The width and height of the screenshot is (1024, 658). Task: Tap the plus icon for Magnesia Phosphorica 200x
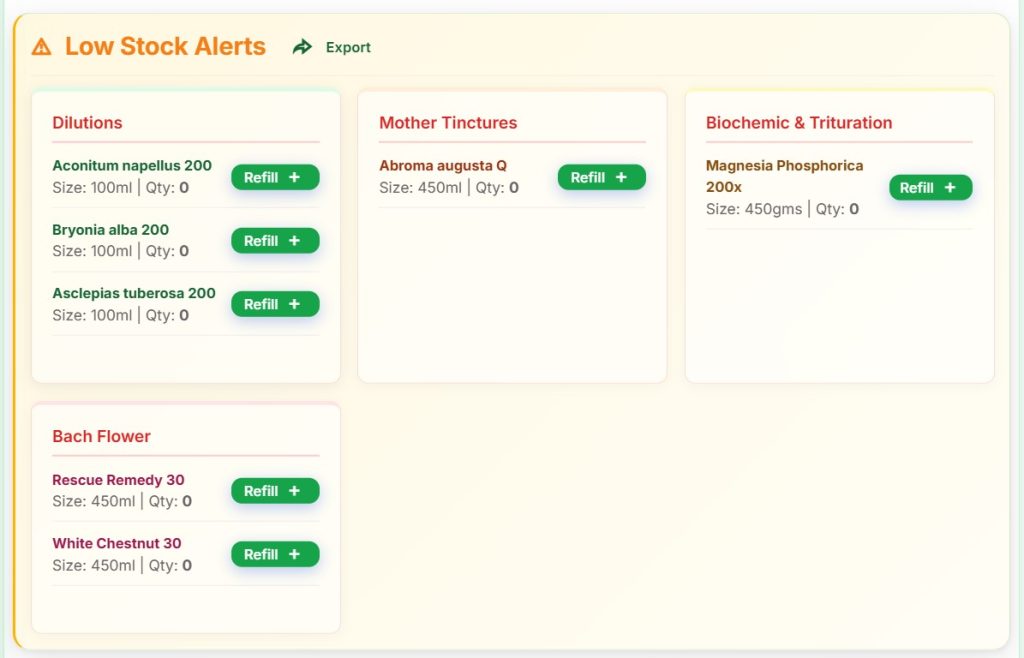click(x=949, y=188)
